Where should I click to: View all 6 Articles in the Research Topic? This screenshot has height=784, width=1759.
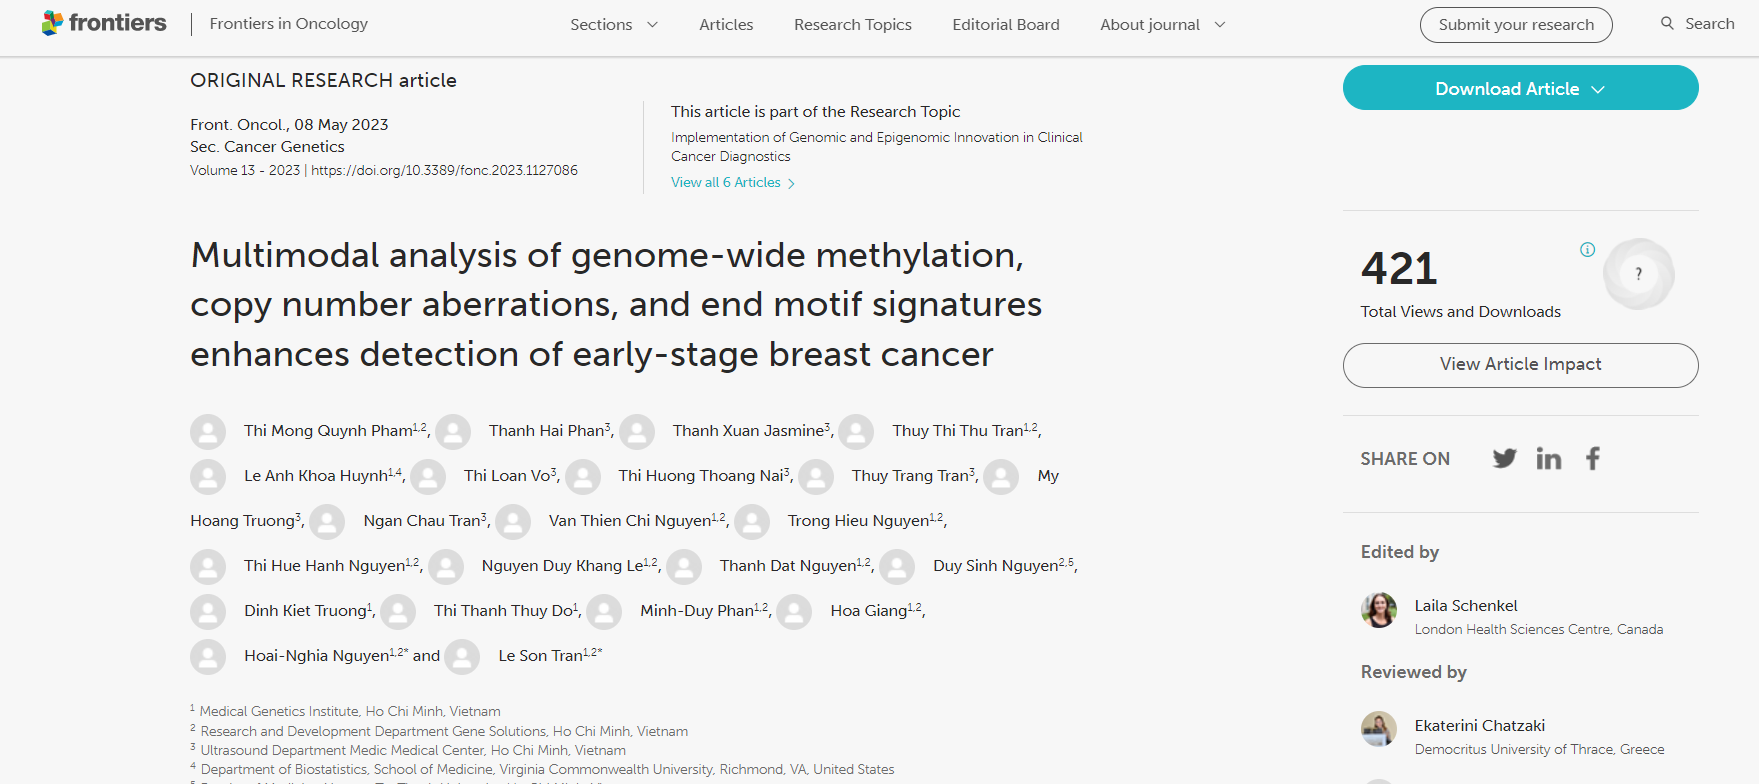(x=727, y=182)
